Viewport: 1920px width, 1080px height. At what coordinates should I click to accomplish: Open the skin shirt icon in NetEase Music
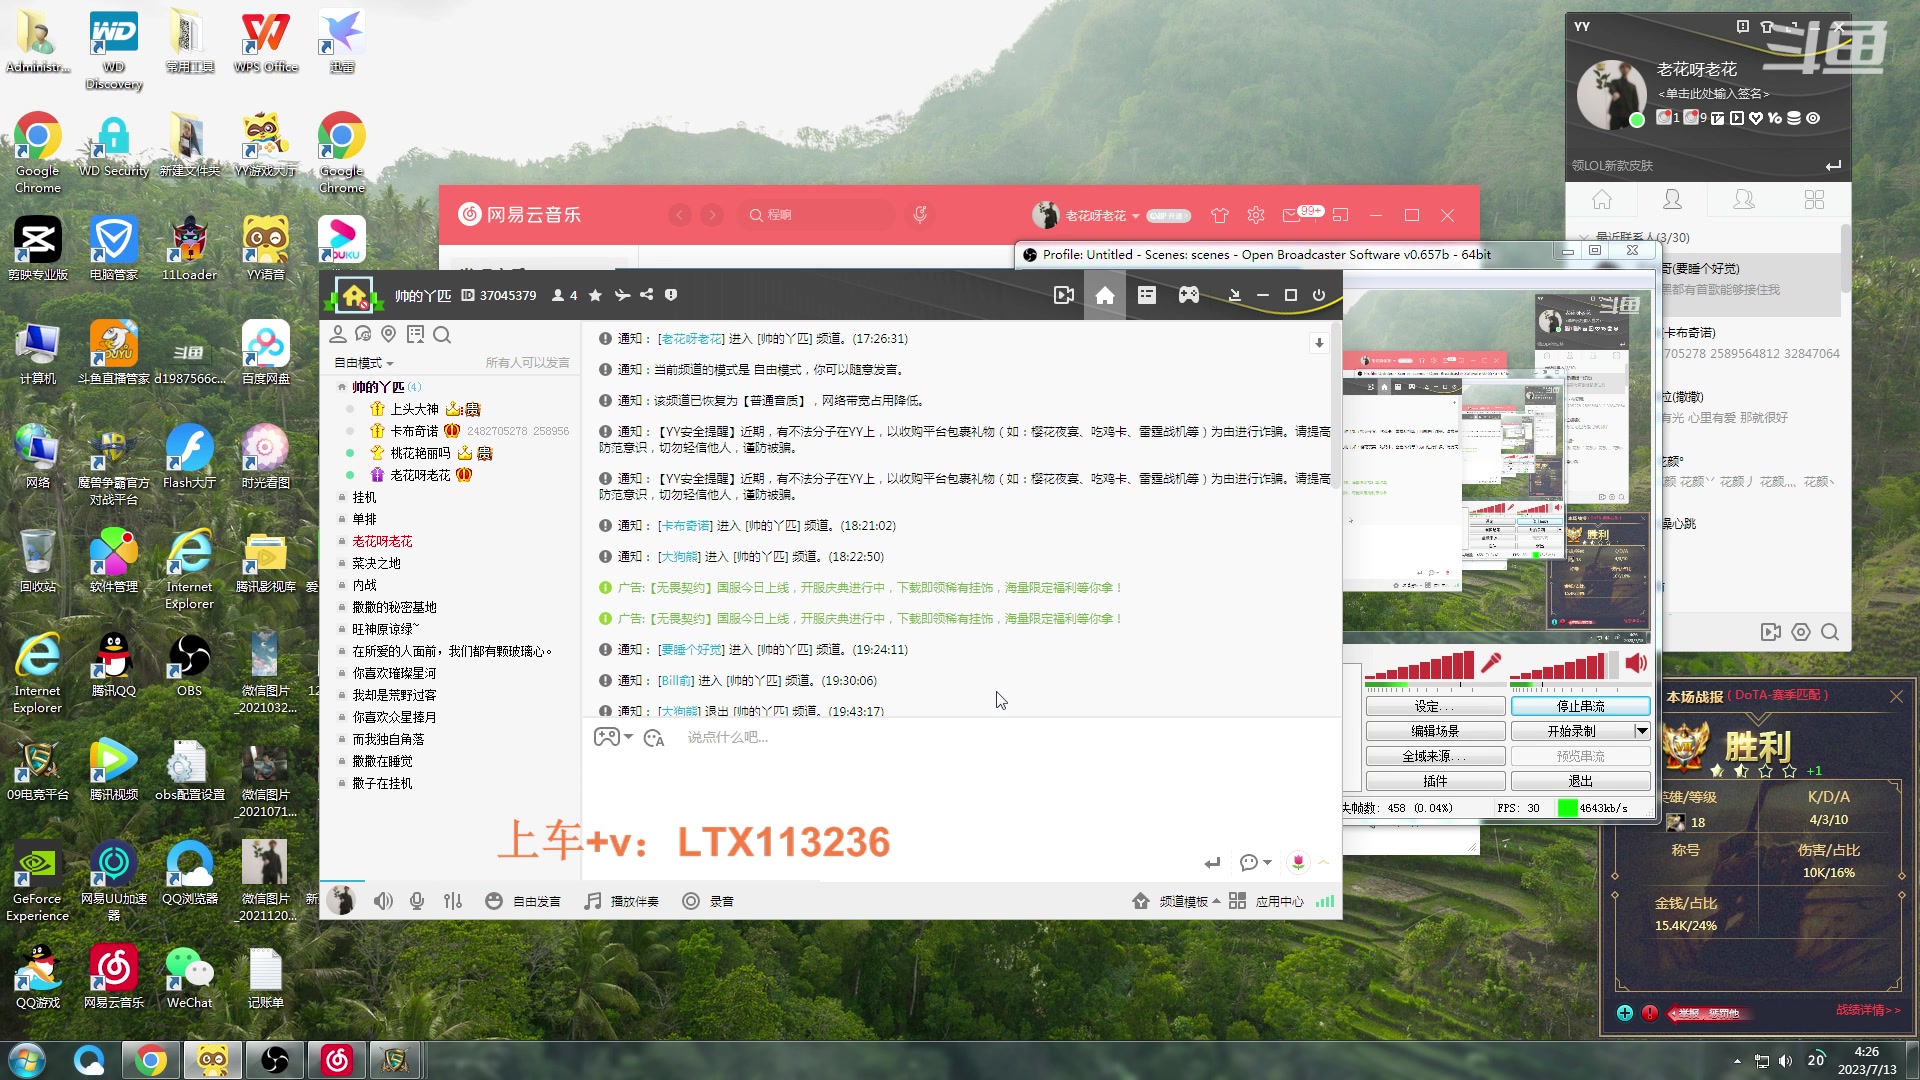tap(1219, 215)
